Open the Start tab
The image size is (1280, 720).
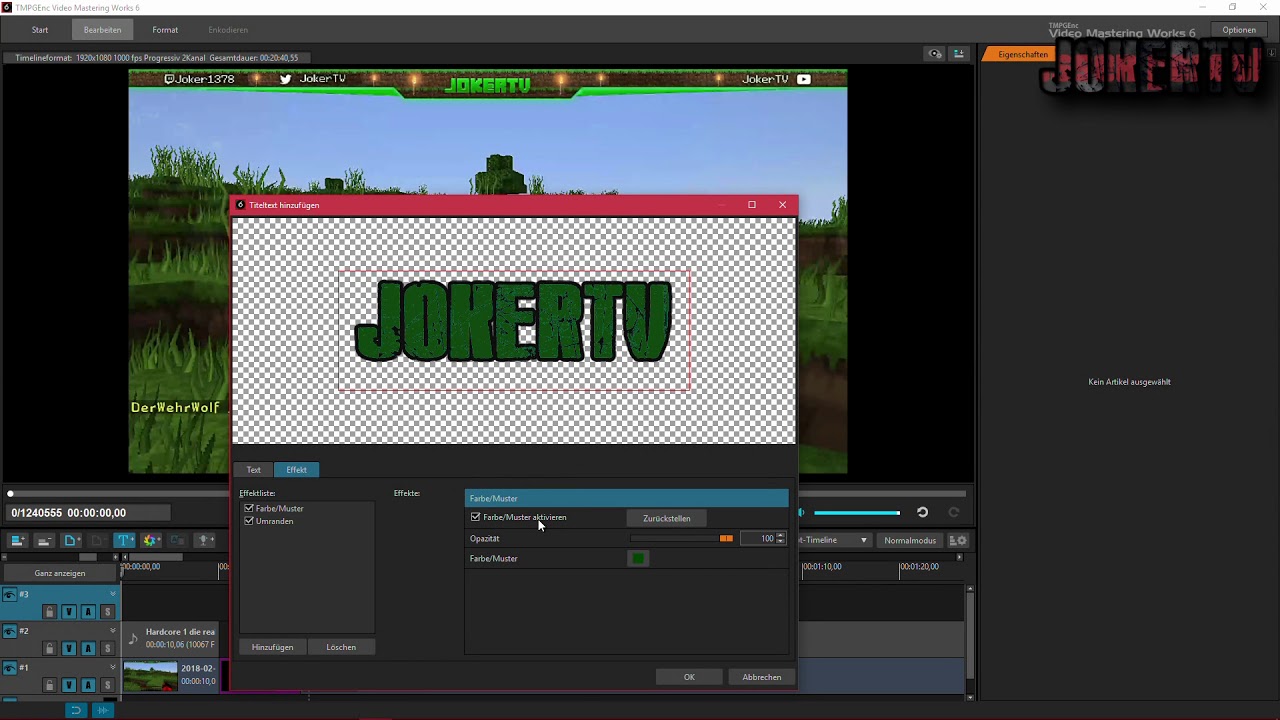[40, 30]
